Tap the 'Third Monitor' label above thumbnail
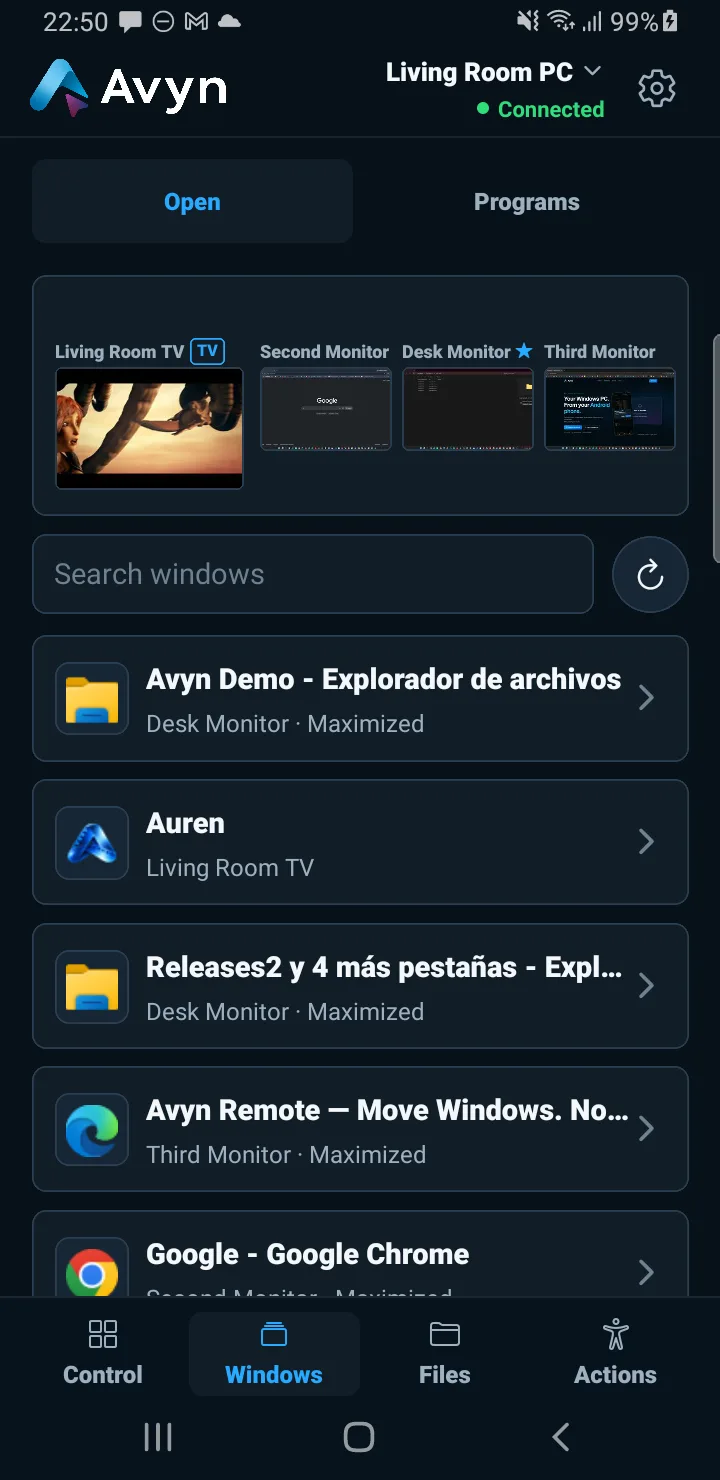The height and width of the screenshot is (1480, 720). [600, 352]
